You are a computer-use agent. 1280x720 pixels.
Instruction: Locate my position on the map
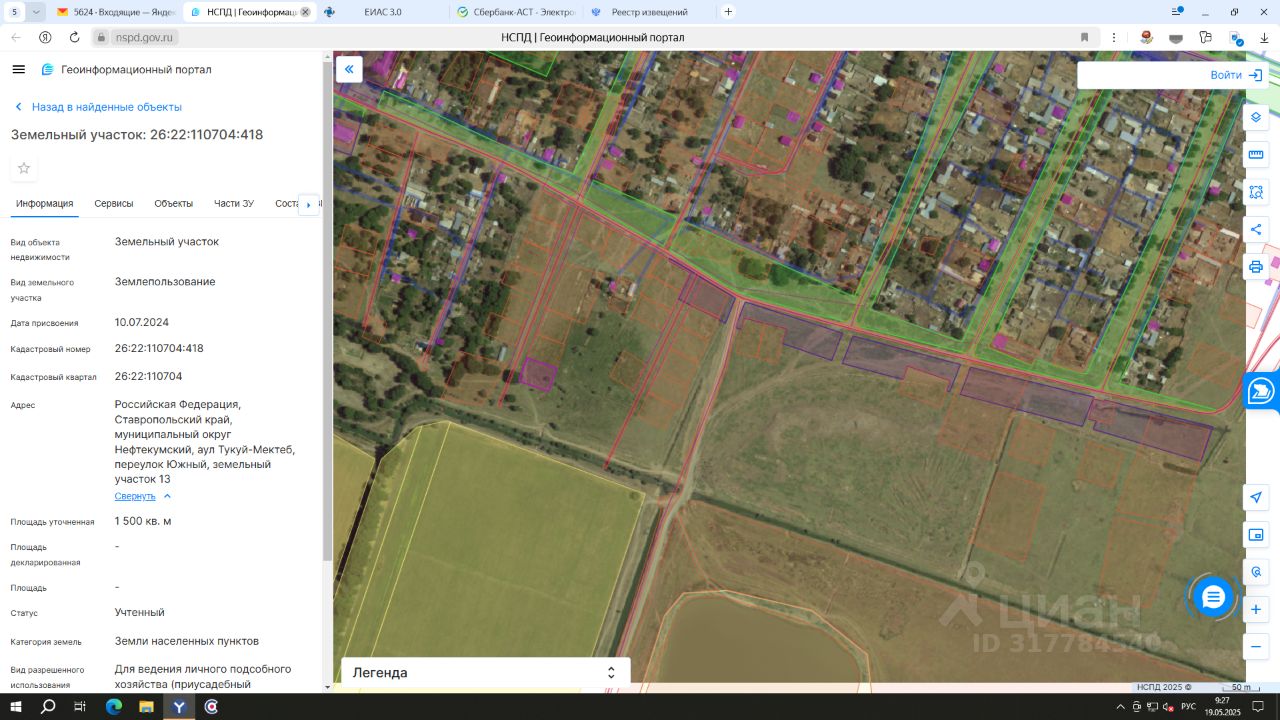1257,497
